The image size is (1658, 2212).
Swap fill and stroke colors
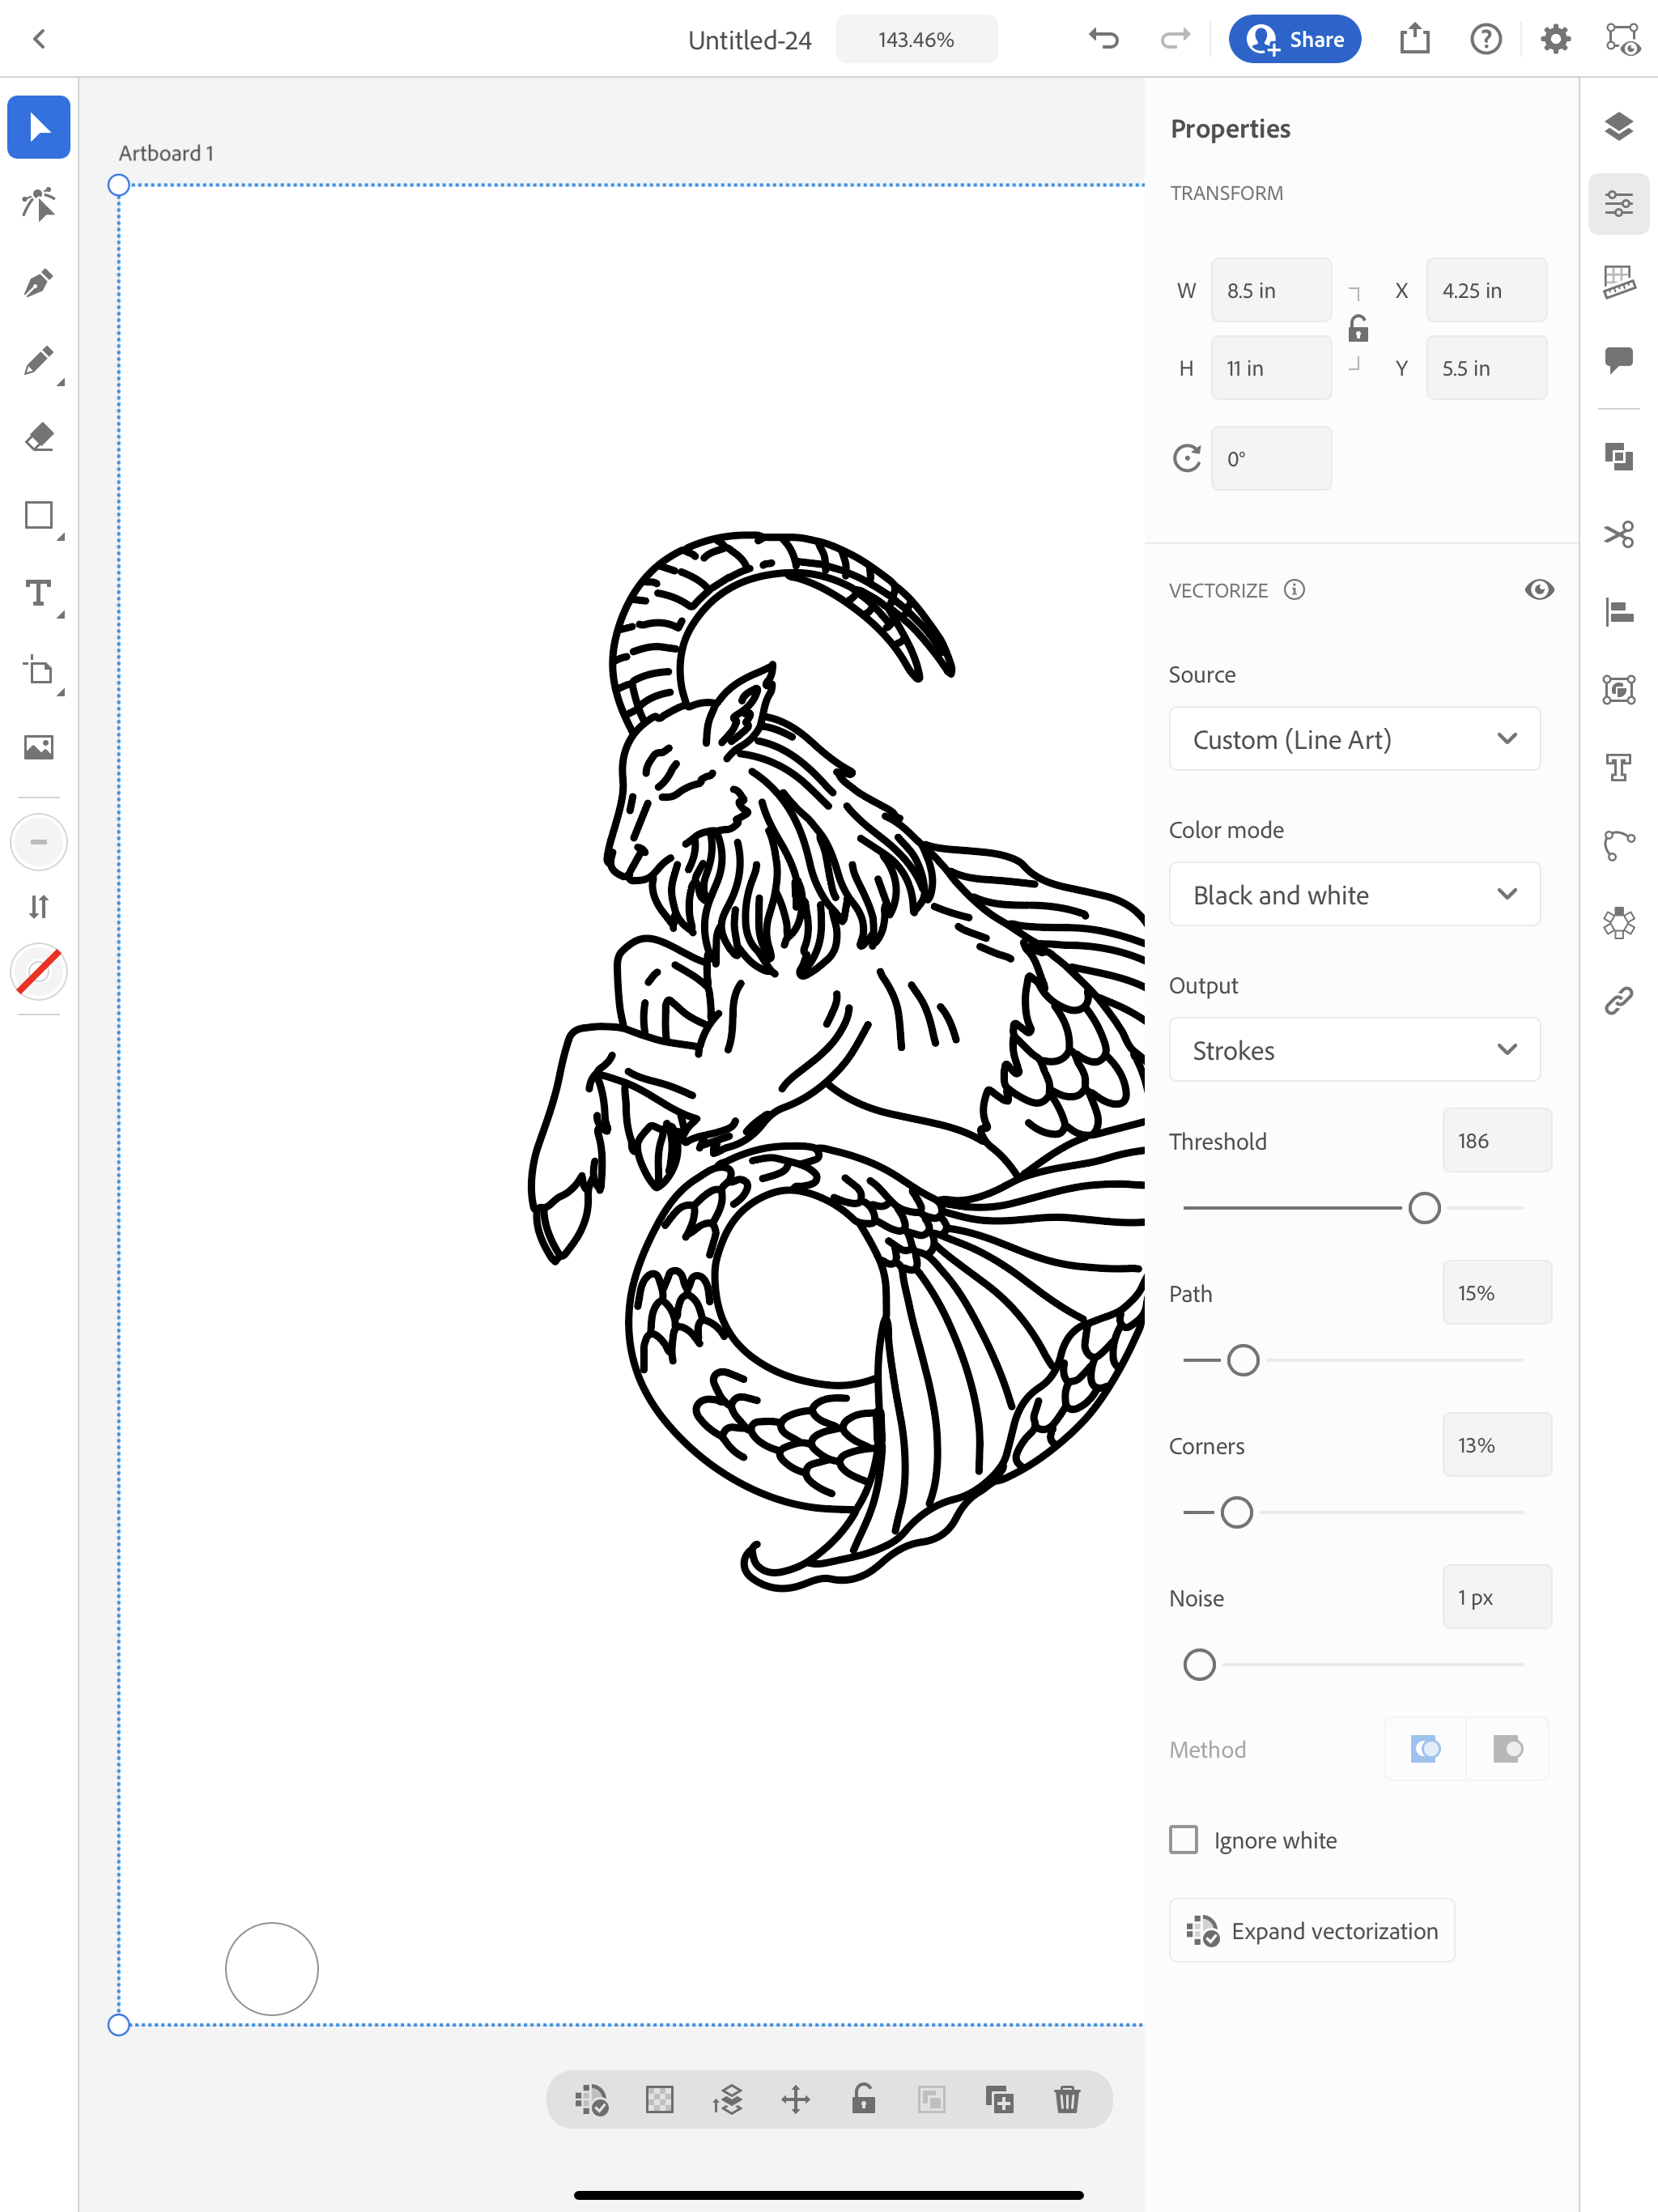tap(39, 907)
